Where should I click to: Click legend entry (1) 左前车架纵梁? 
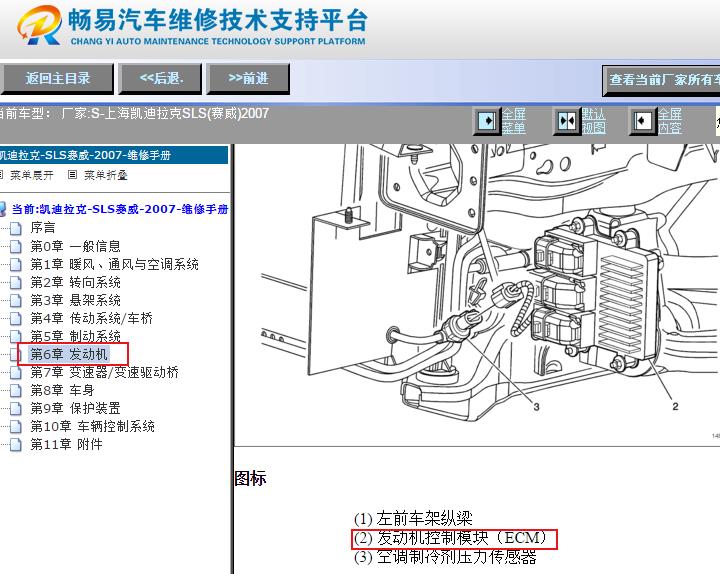click(x=413, y=519)
